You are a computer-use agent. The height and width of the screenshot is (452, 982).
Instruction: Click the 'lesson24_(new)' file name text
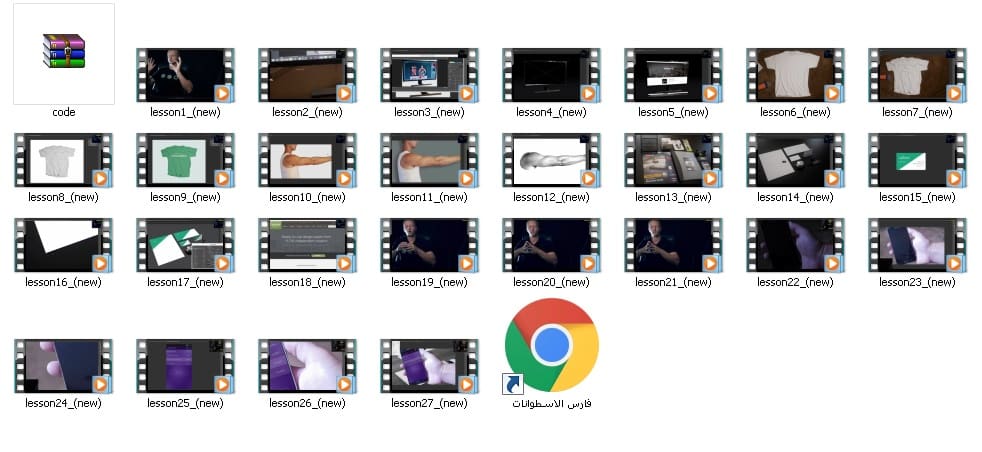pyautogui.click(x=63, y=403)
